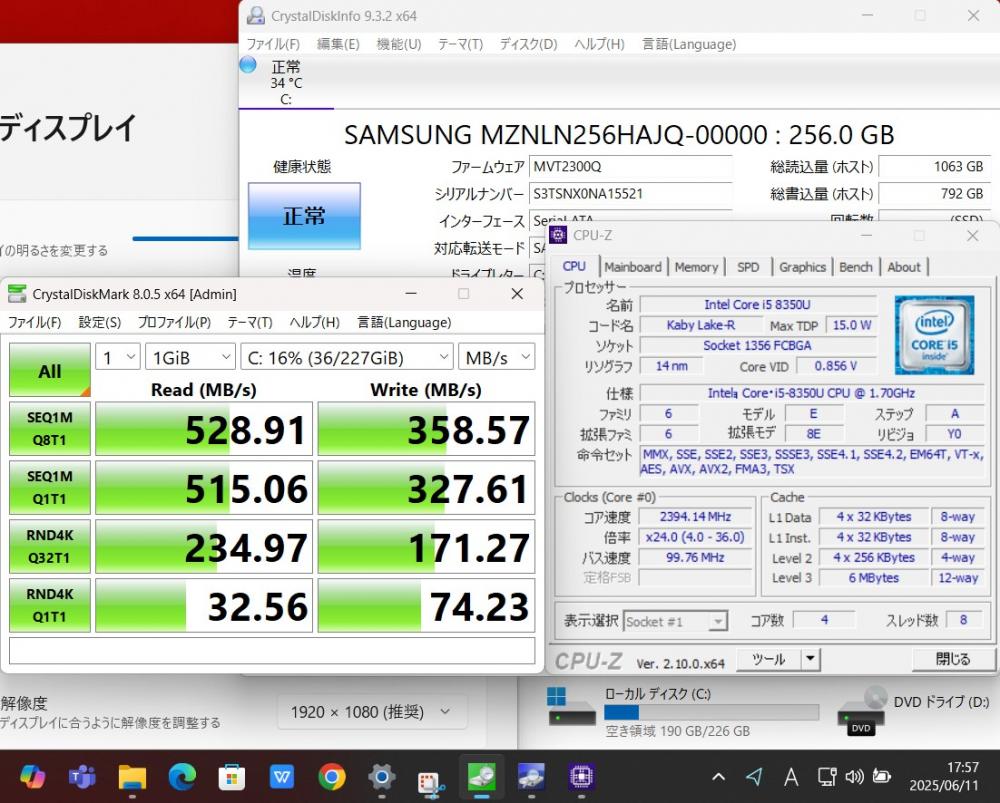
Task: Open ヘルプ(H) menu in CrystalDiskMark
Action: click(x=314, y=323)
